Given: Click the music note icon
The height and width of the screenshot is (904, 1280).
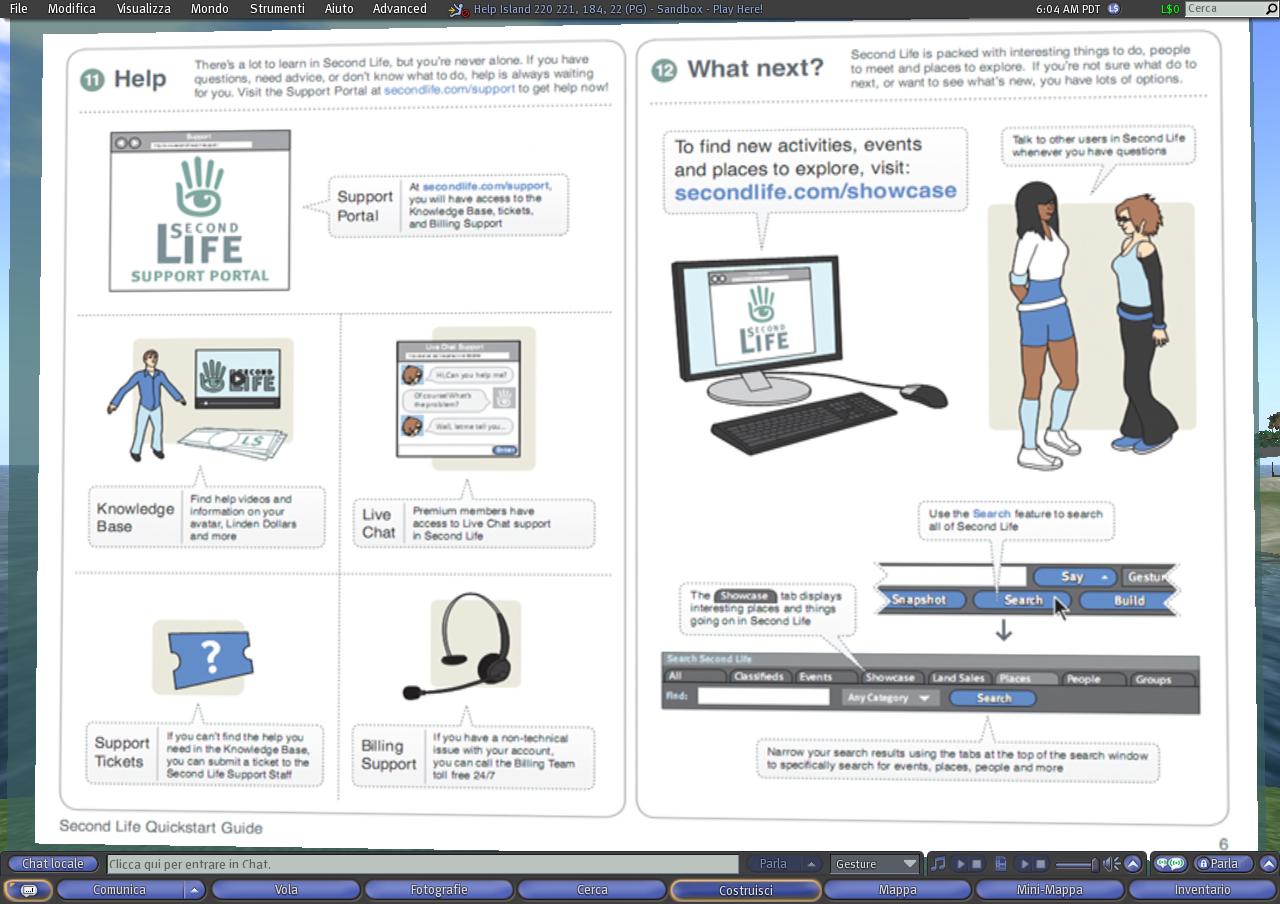Looking at the screenshot, I should (937, 864).
